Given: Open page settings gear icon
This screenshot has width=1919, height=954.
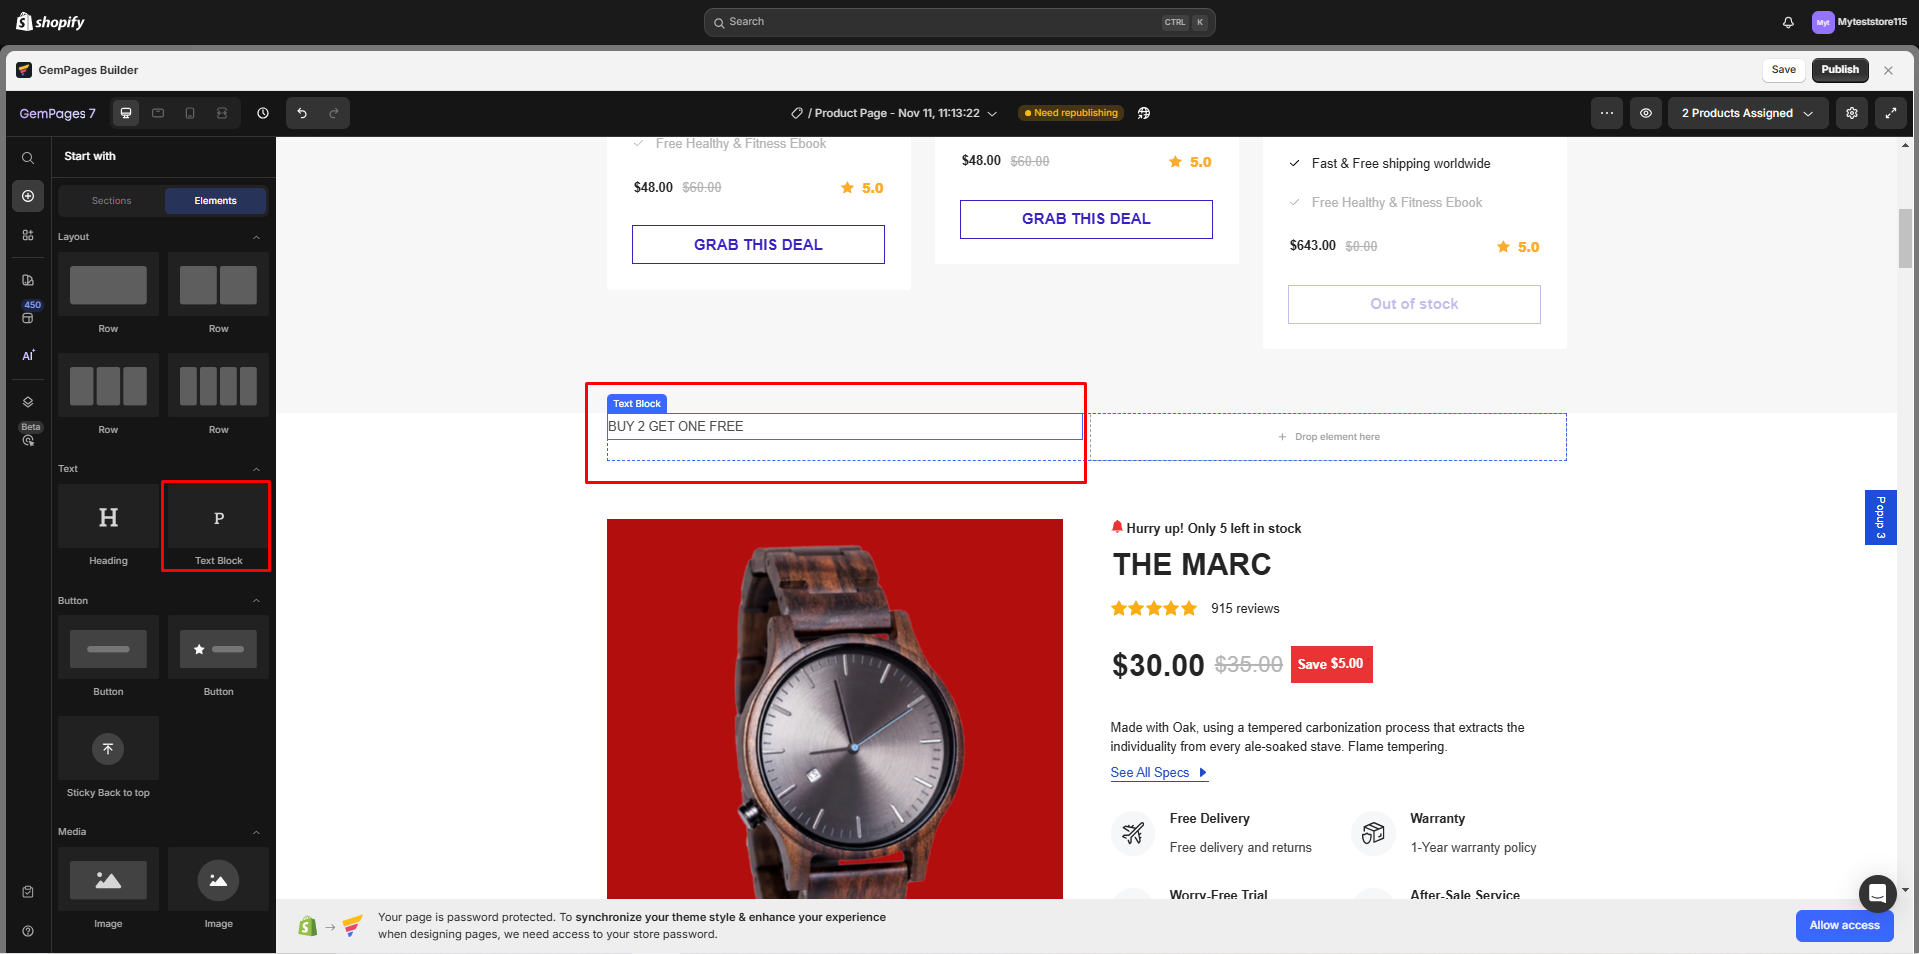Looking at the screenshot, I should click(1852, 113).
